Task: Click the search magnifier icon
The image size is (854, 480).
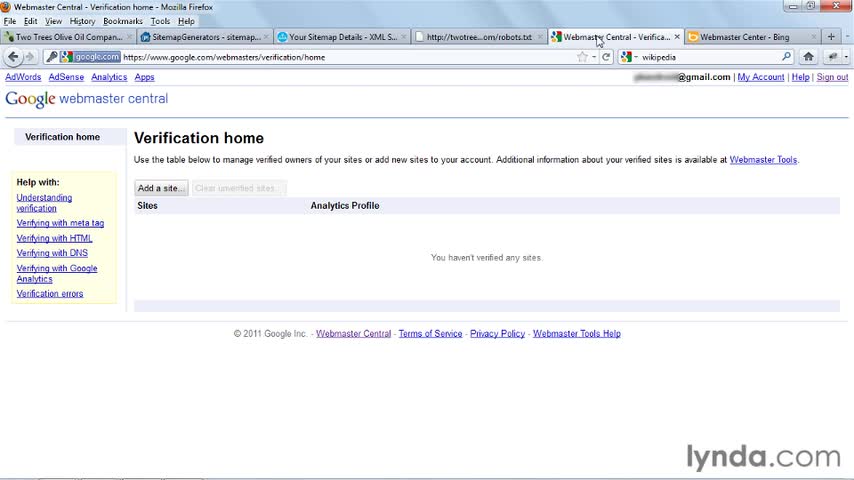Action: click(786, 57)
